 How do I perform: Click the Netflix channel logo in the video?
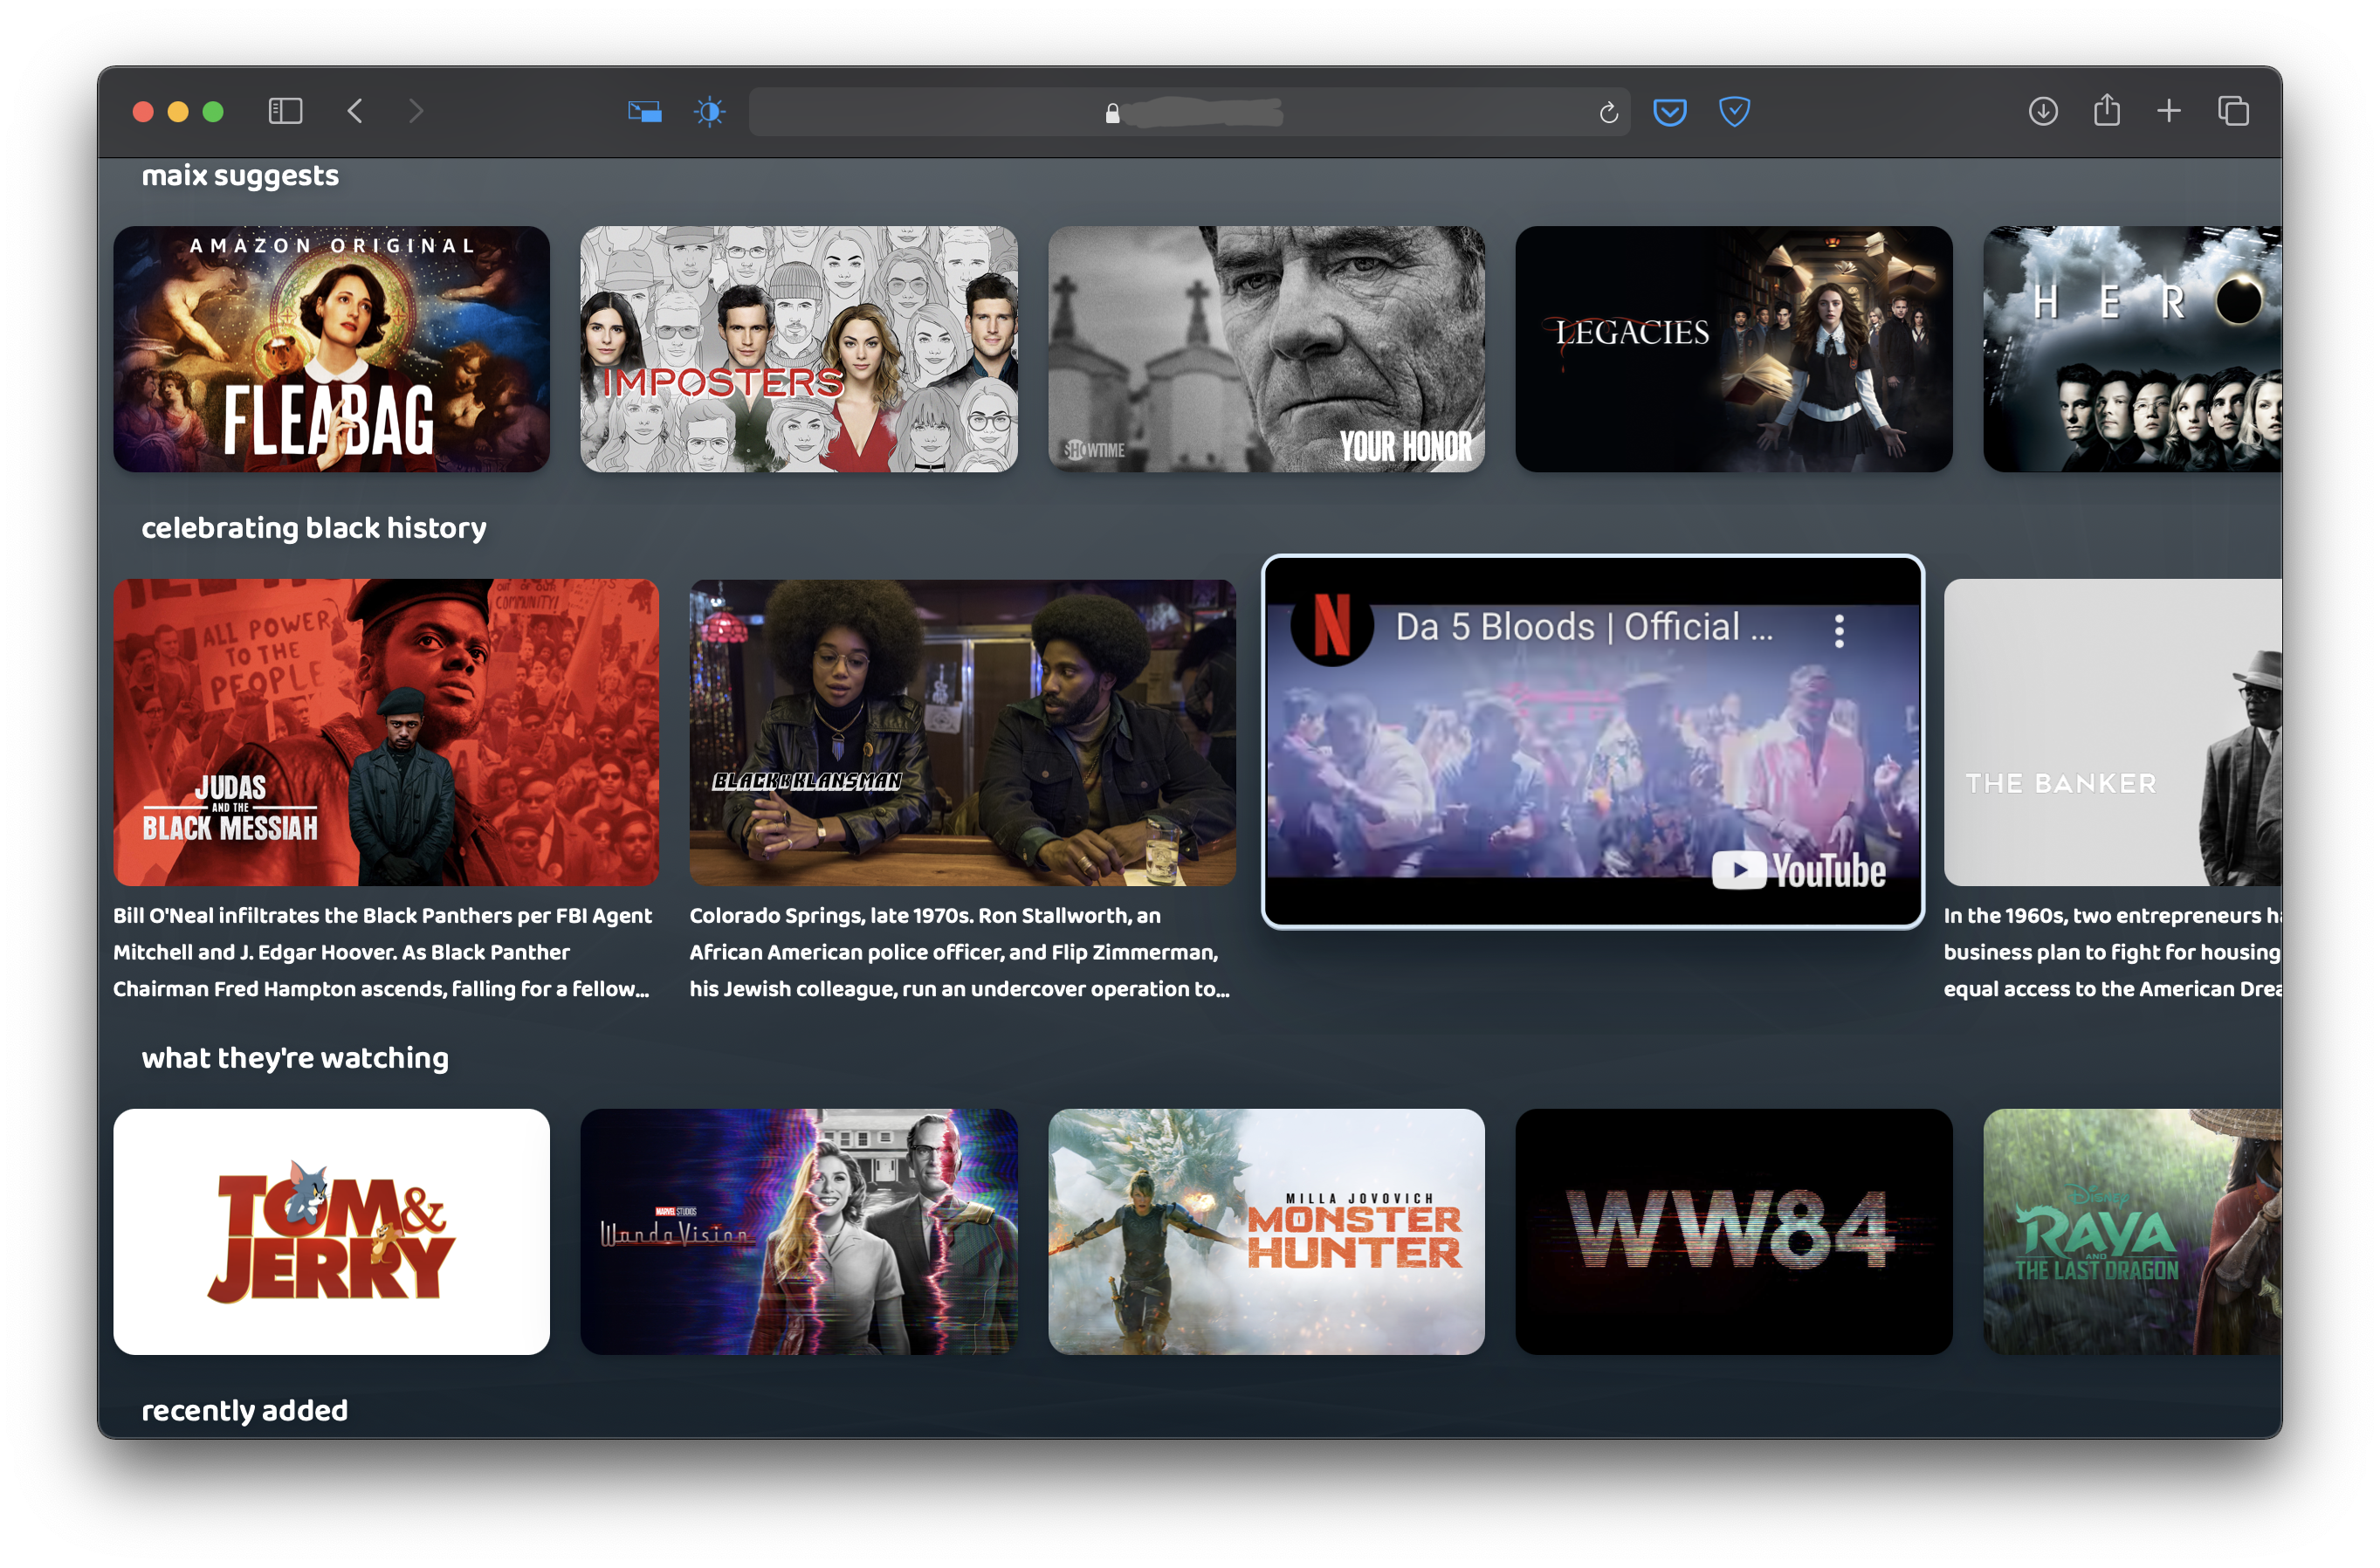(1331, 628)
